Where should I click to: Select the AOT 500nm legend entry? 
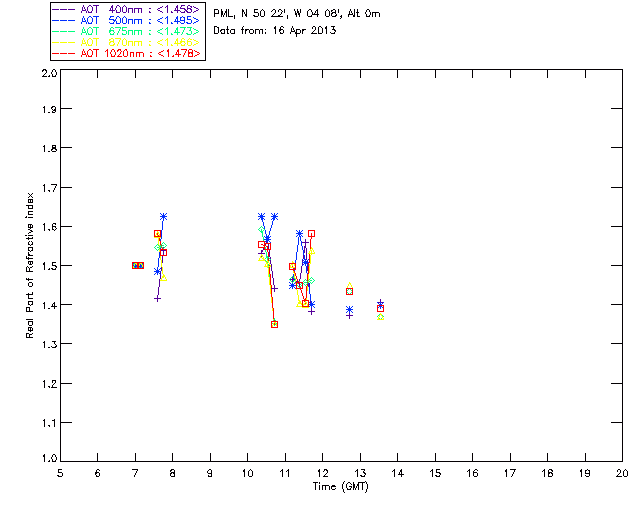(x=126, y=20)
